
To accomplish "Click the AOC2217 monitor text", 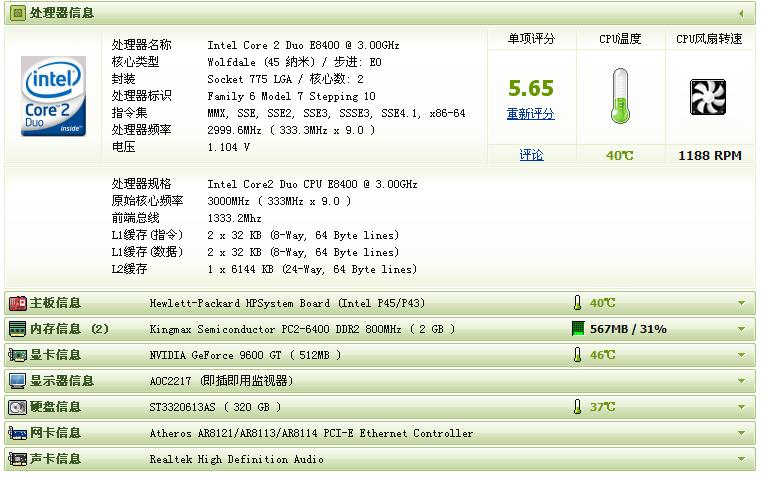I will click(x=221, y=381).
